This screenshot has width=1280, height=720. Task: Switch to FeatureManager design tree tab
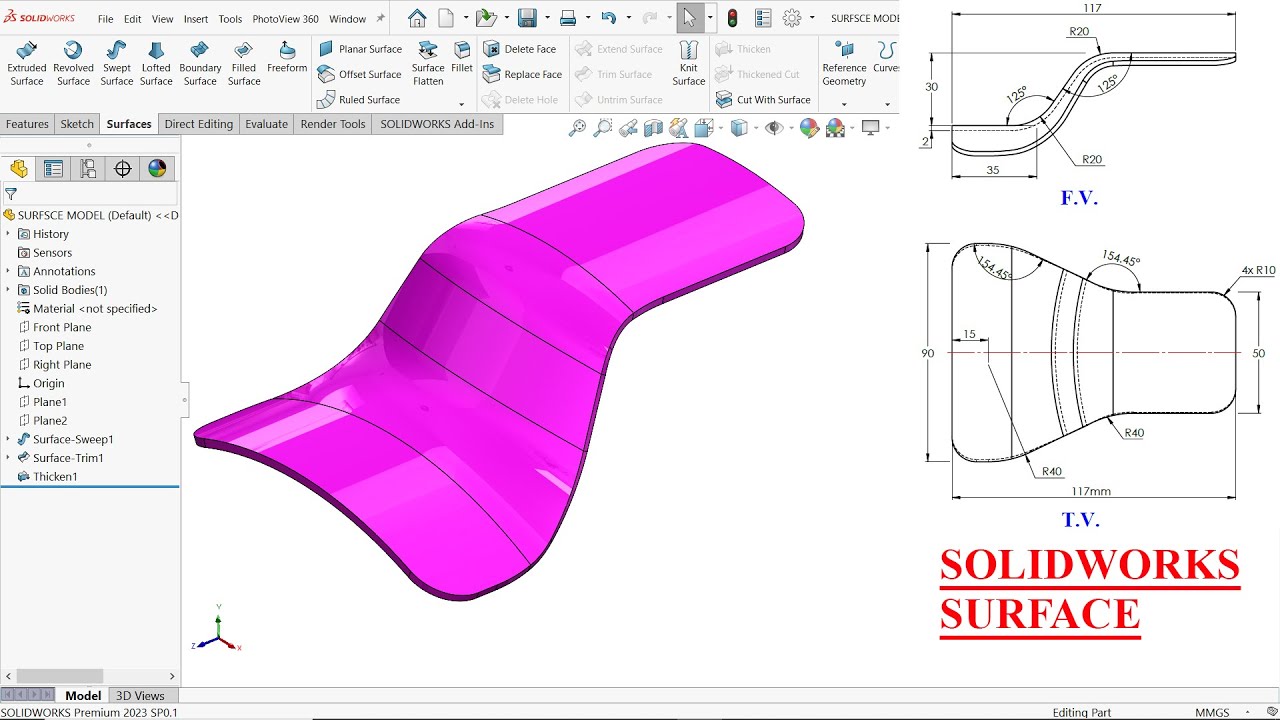click(x=19, y=169)
